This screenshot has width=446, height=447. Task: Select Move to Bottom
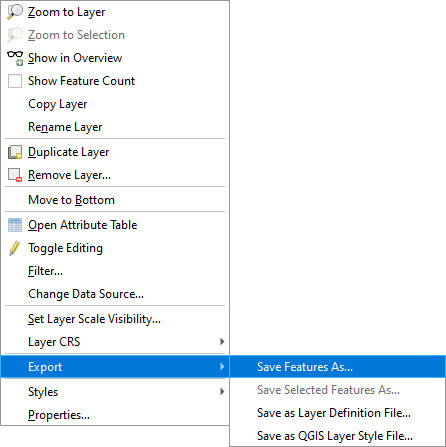tap(115, 200)
